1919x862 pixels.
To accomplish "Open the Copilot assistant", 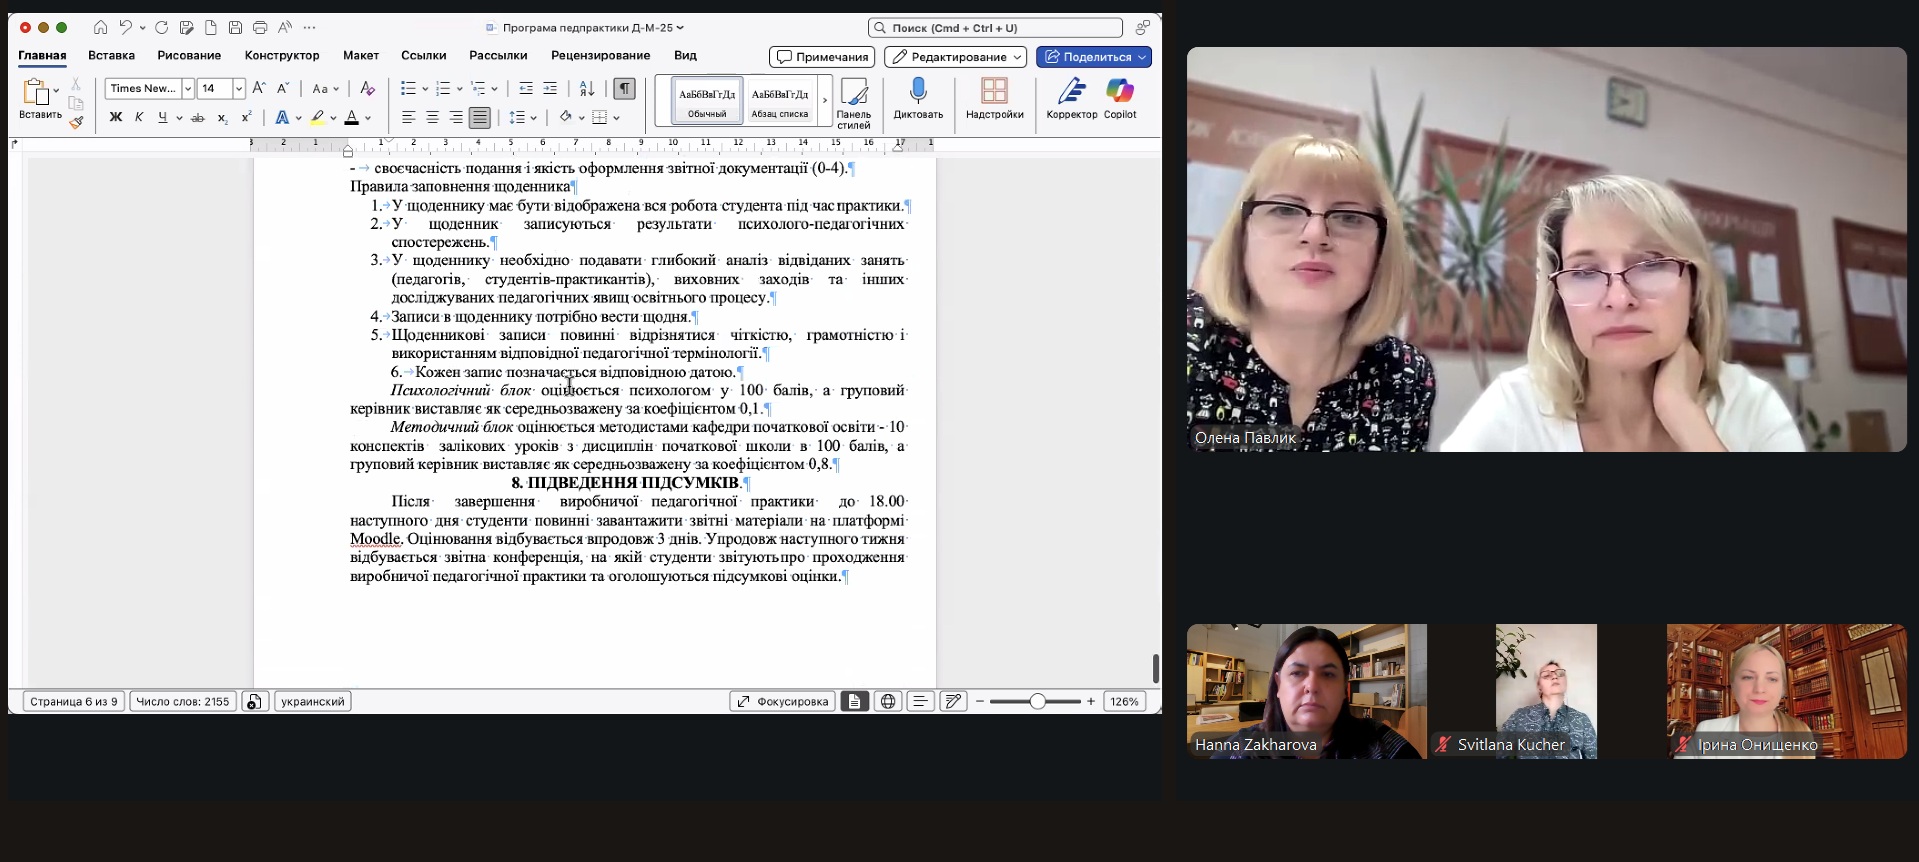I will click(1119, 92).
